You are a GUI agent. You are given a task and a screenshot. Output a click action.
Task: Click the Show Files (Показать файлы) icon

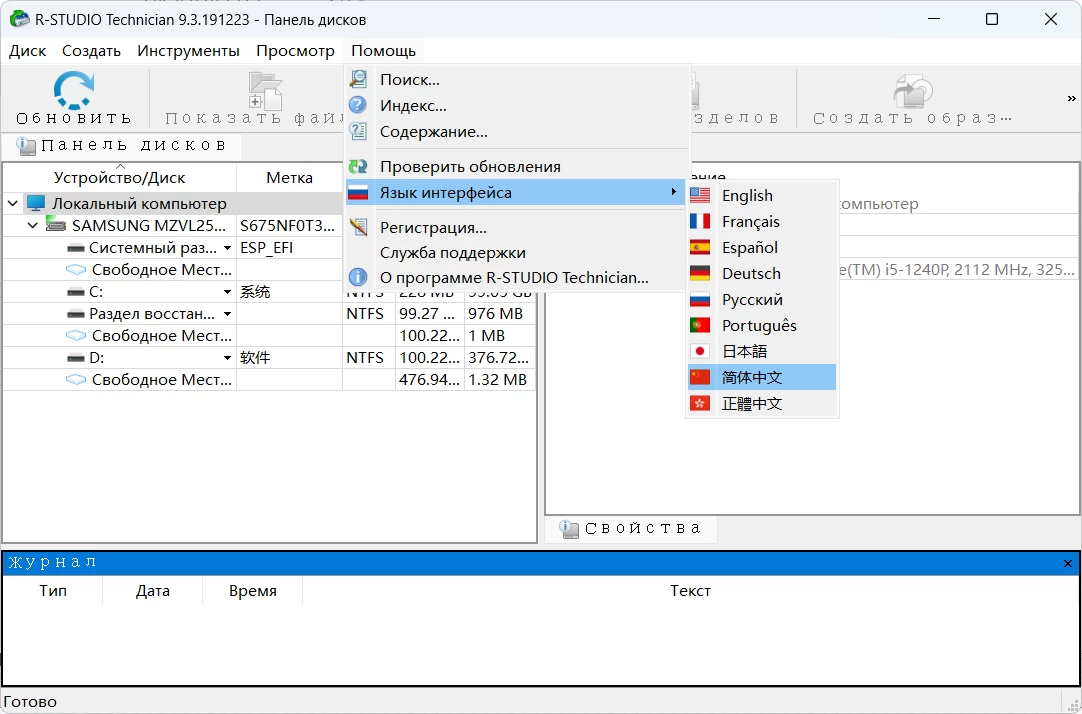pos(265,91)
